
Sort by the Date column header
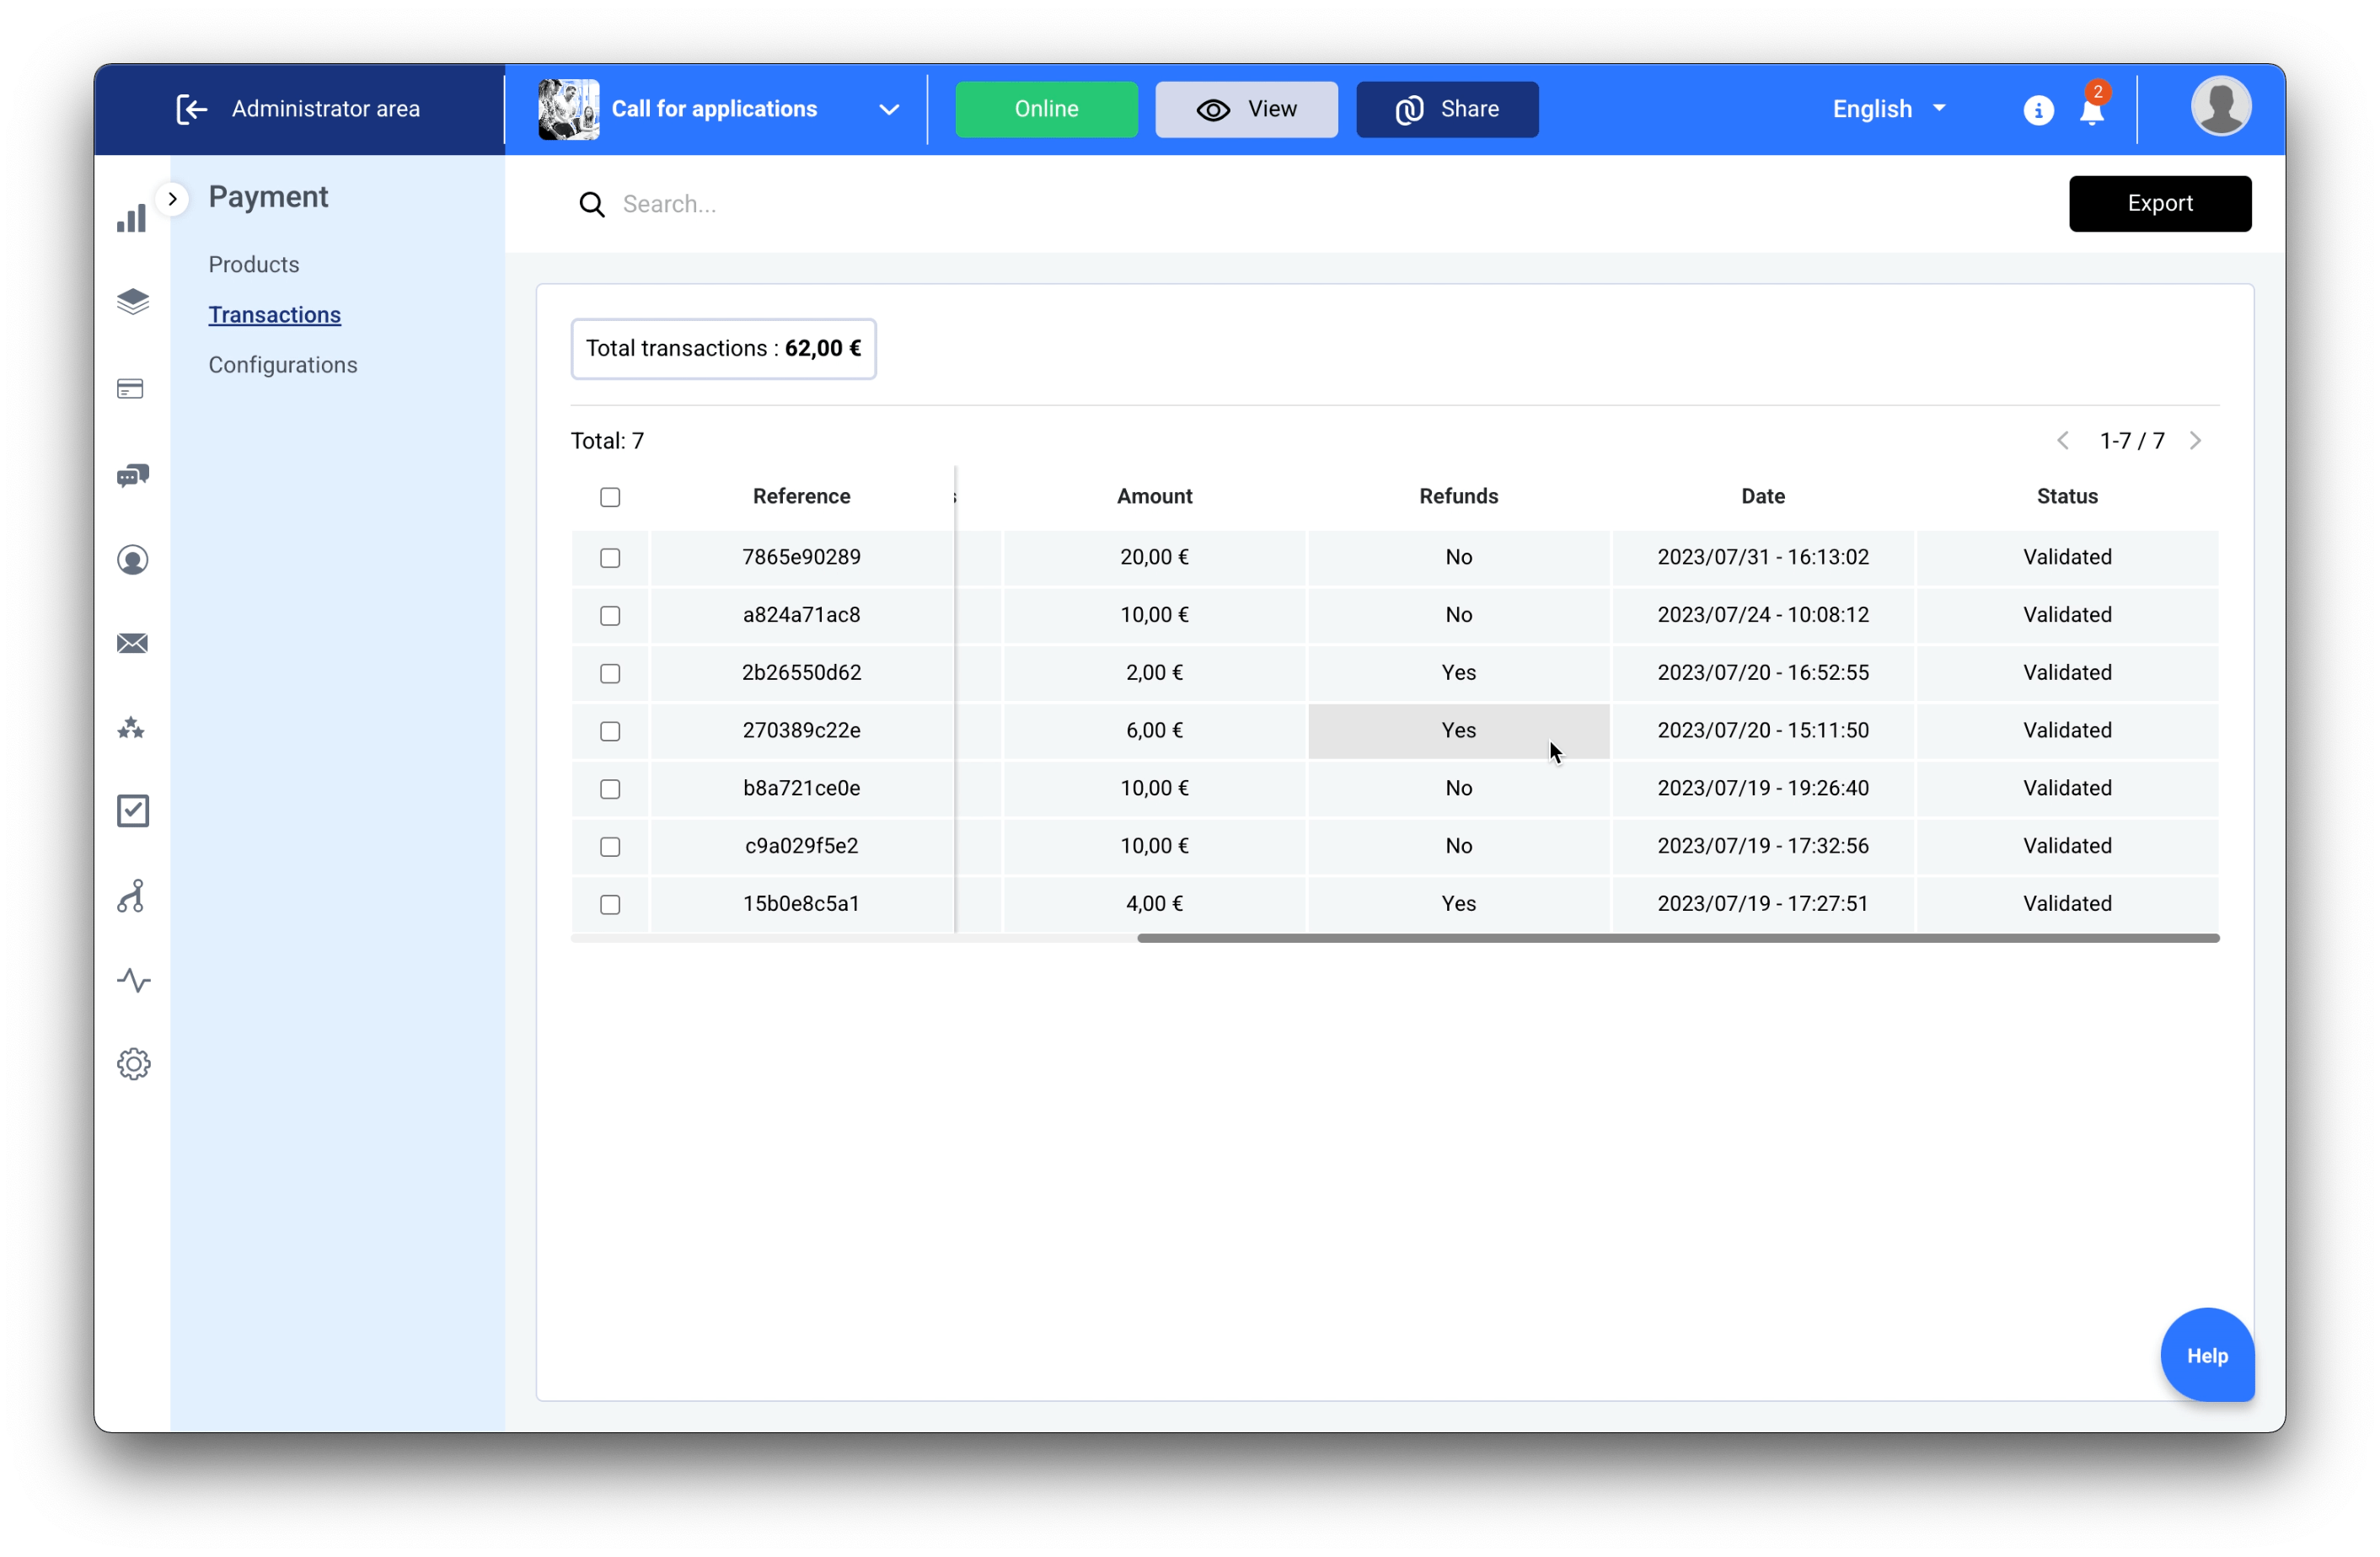[x=1762, y=496]
